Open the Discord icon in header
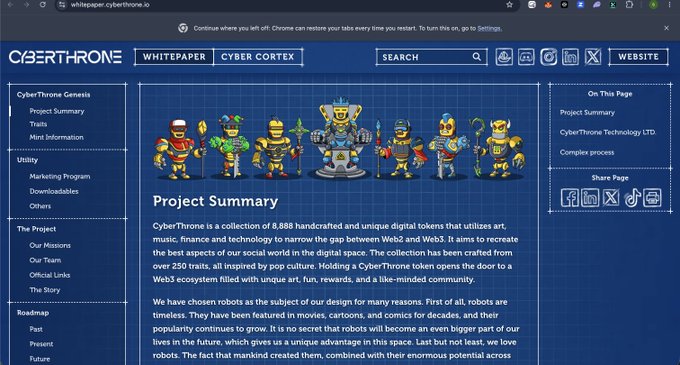 pos(526,57)
